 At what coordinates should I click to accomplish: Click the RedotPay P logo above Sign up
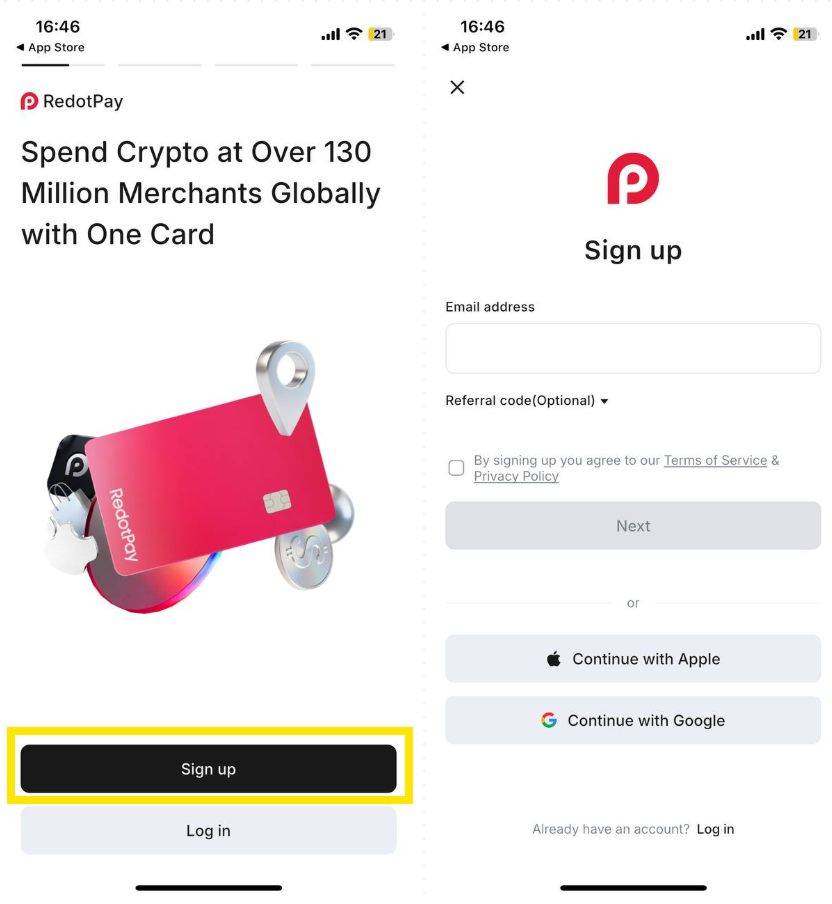pyautogui.click(x=633, y=180)
